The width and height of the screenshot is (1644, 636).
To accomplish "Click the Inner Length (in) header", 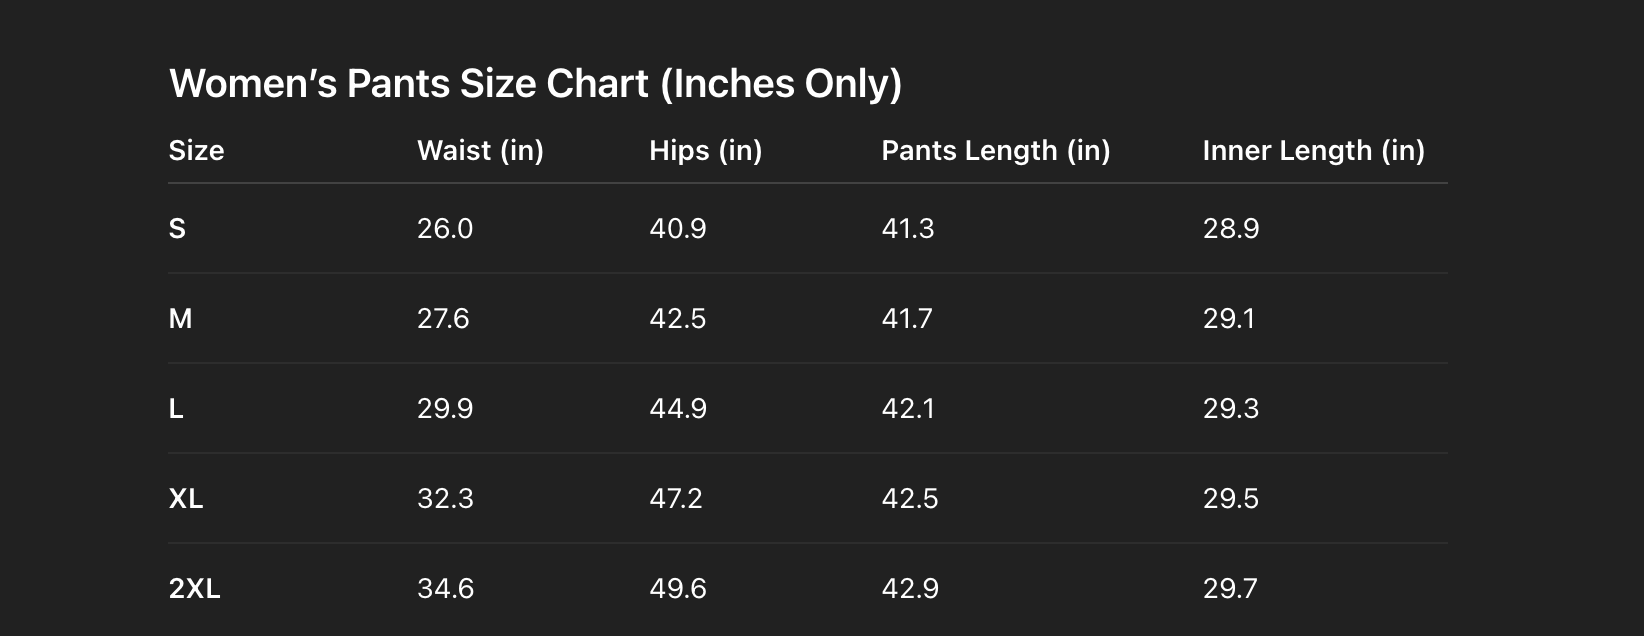I will pos(1313,151).
